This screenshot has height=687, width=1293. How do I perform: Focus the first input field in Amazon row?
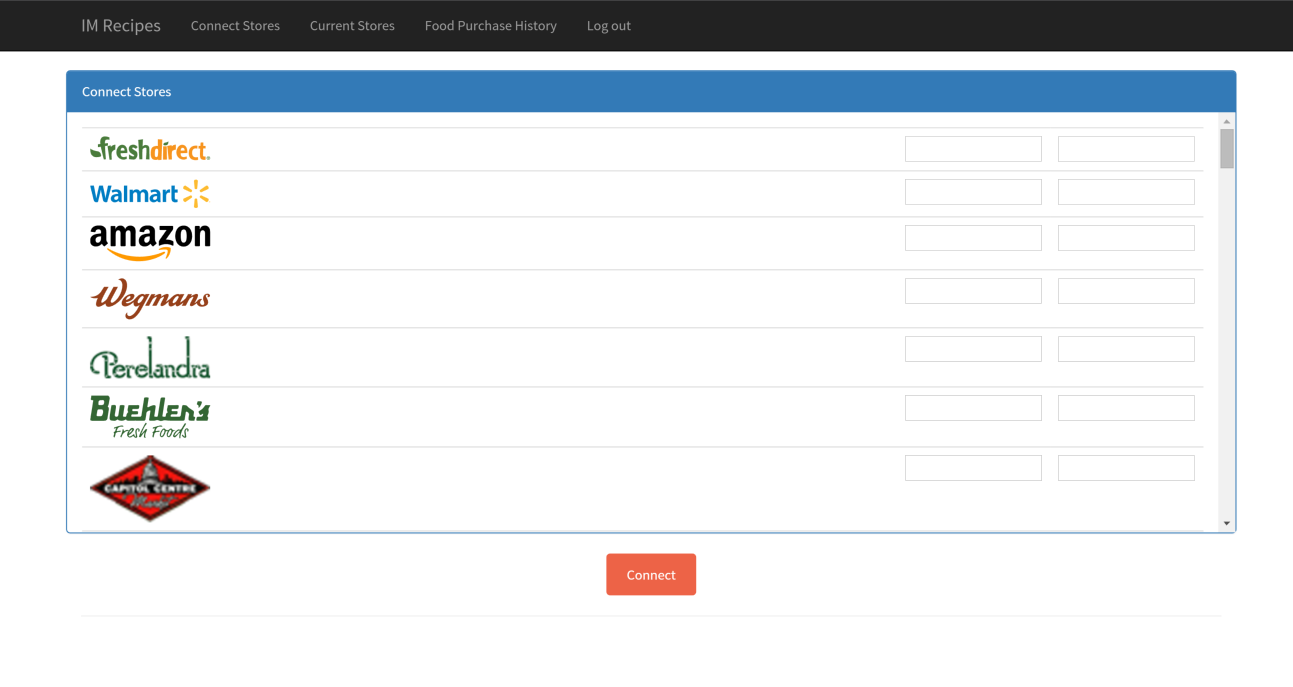click(973, 238)
